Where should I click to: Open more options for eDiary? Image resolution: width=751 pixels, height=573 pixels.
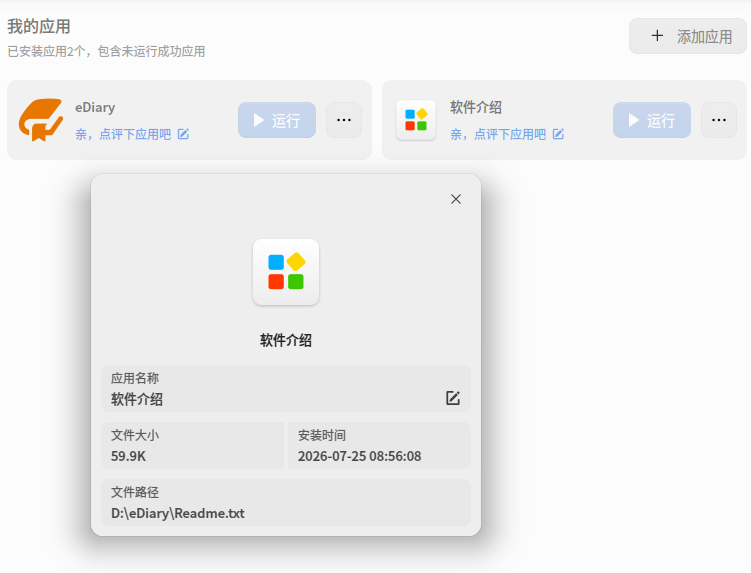click(x=344, y=120)
